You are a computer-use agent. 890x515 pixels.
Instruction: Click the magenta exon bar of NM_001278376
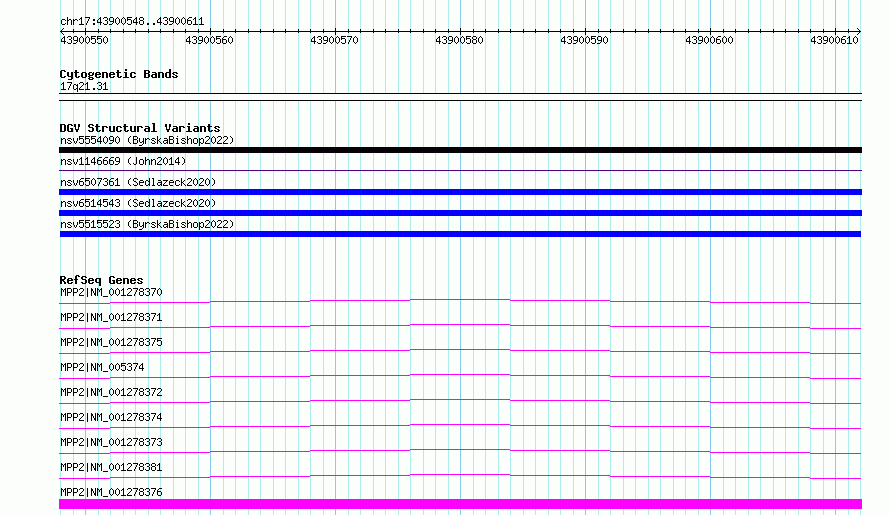(x=460, y=504)
